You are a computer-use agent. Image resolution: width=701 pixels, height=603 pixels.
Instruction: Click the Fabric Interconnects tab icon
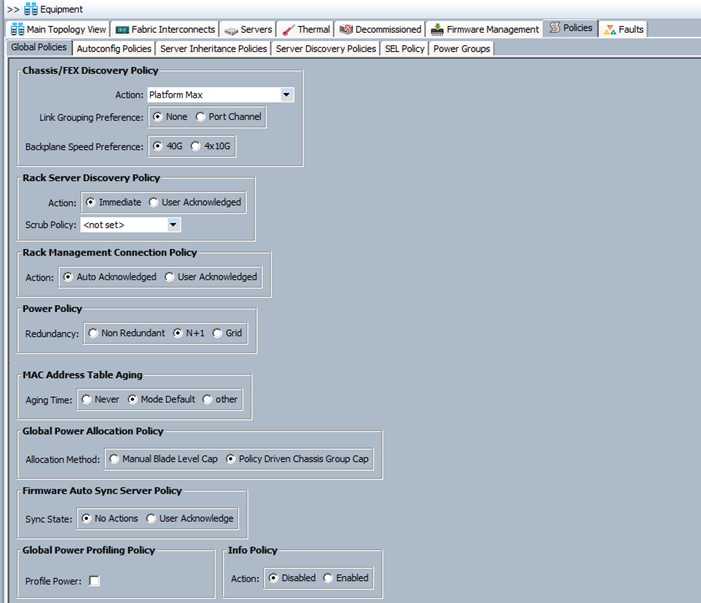coord(122,30)
